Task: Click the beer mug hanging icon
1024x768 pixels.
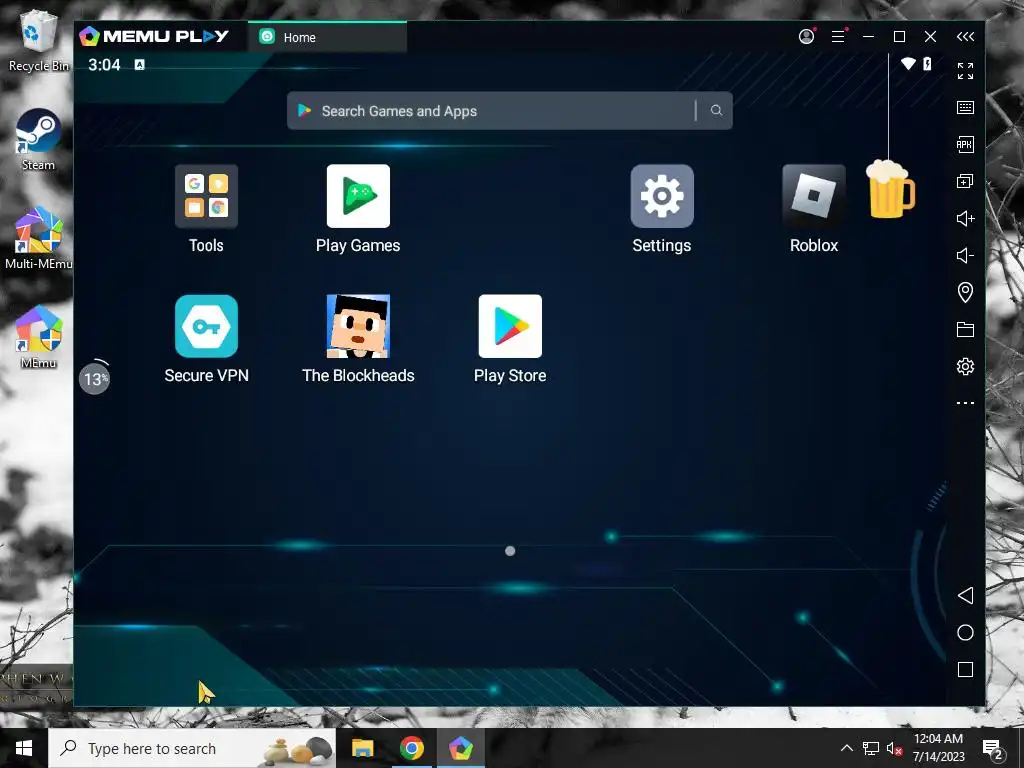Action: point(889,188)
